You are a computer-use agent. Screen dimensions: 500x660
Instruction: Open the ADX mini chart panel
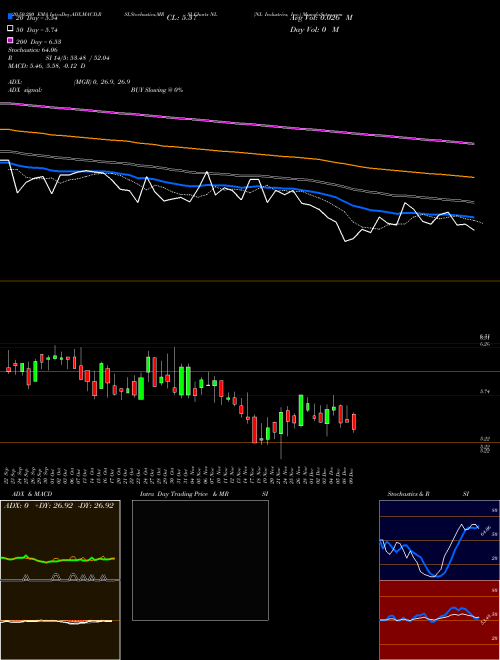(x=60, y=540)
